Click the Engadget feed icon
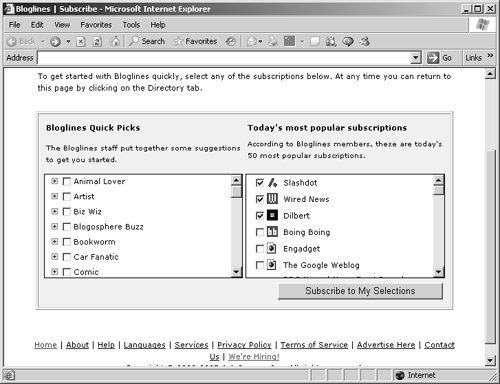500x384 pixels. click(x=272, y=248)
